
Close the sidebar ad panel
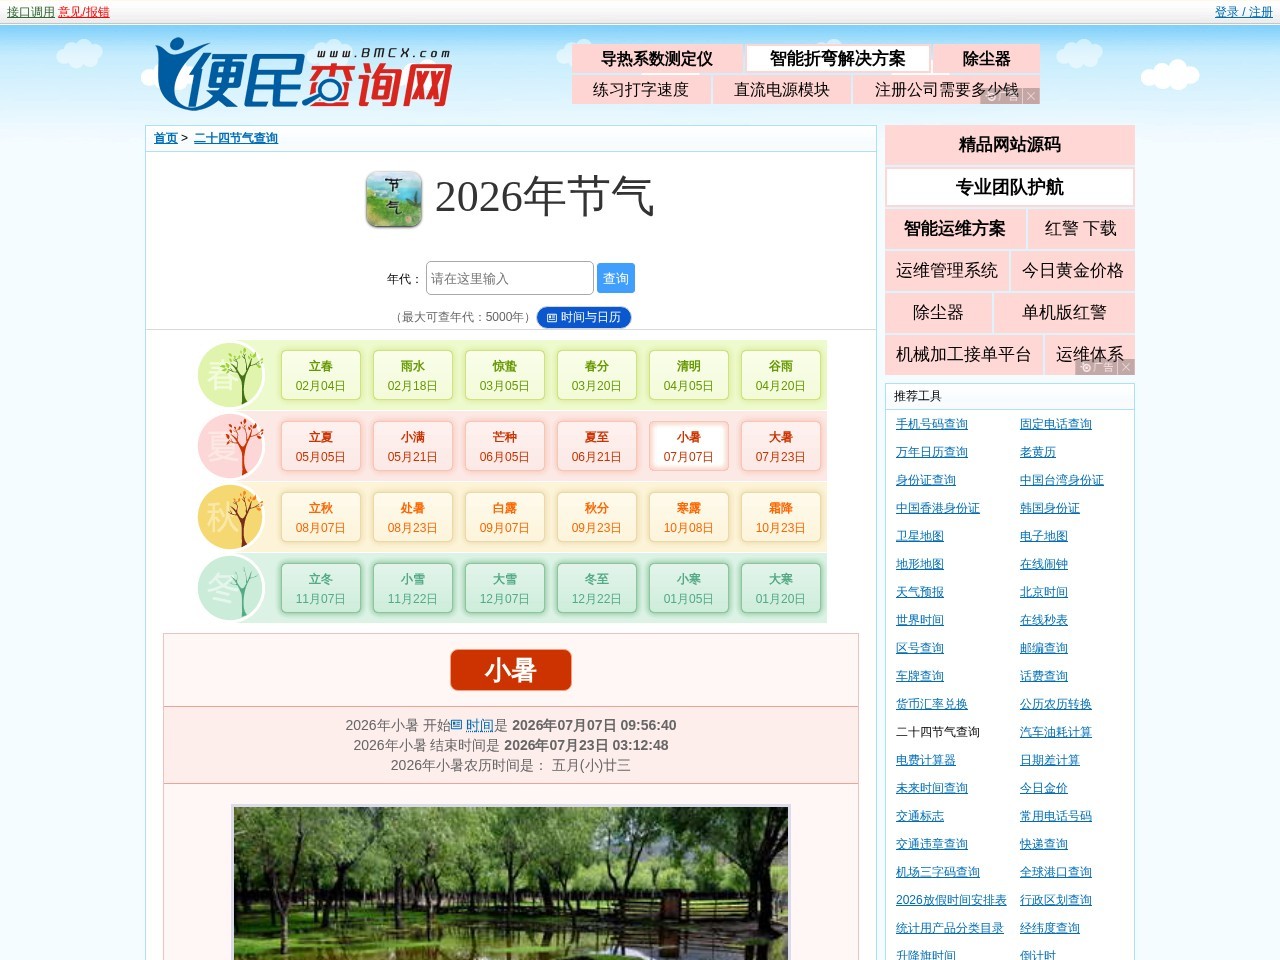(x=1126, y=367)
